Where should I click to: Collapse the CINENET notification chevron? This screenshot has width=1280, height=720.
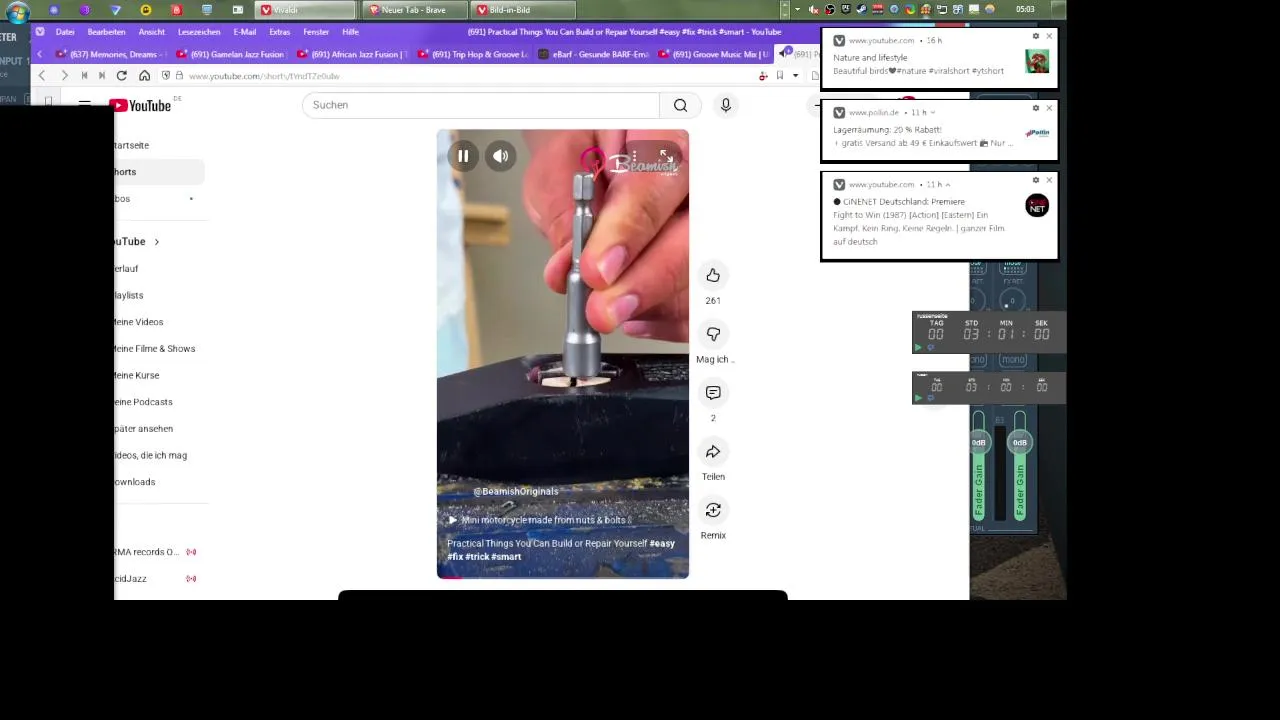click(x=947, y=185)
